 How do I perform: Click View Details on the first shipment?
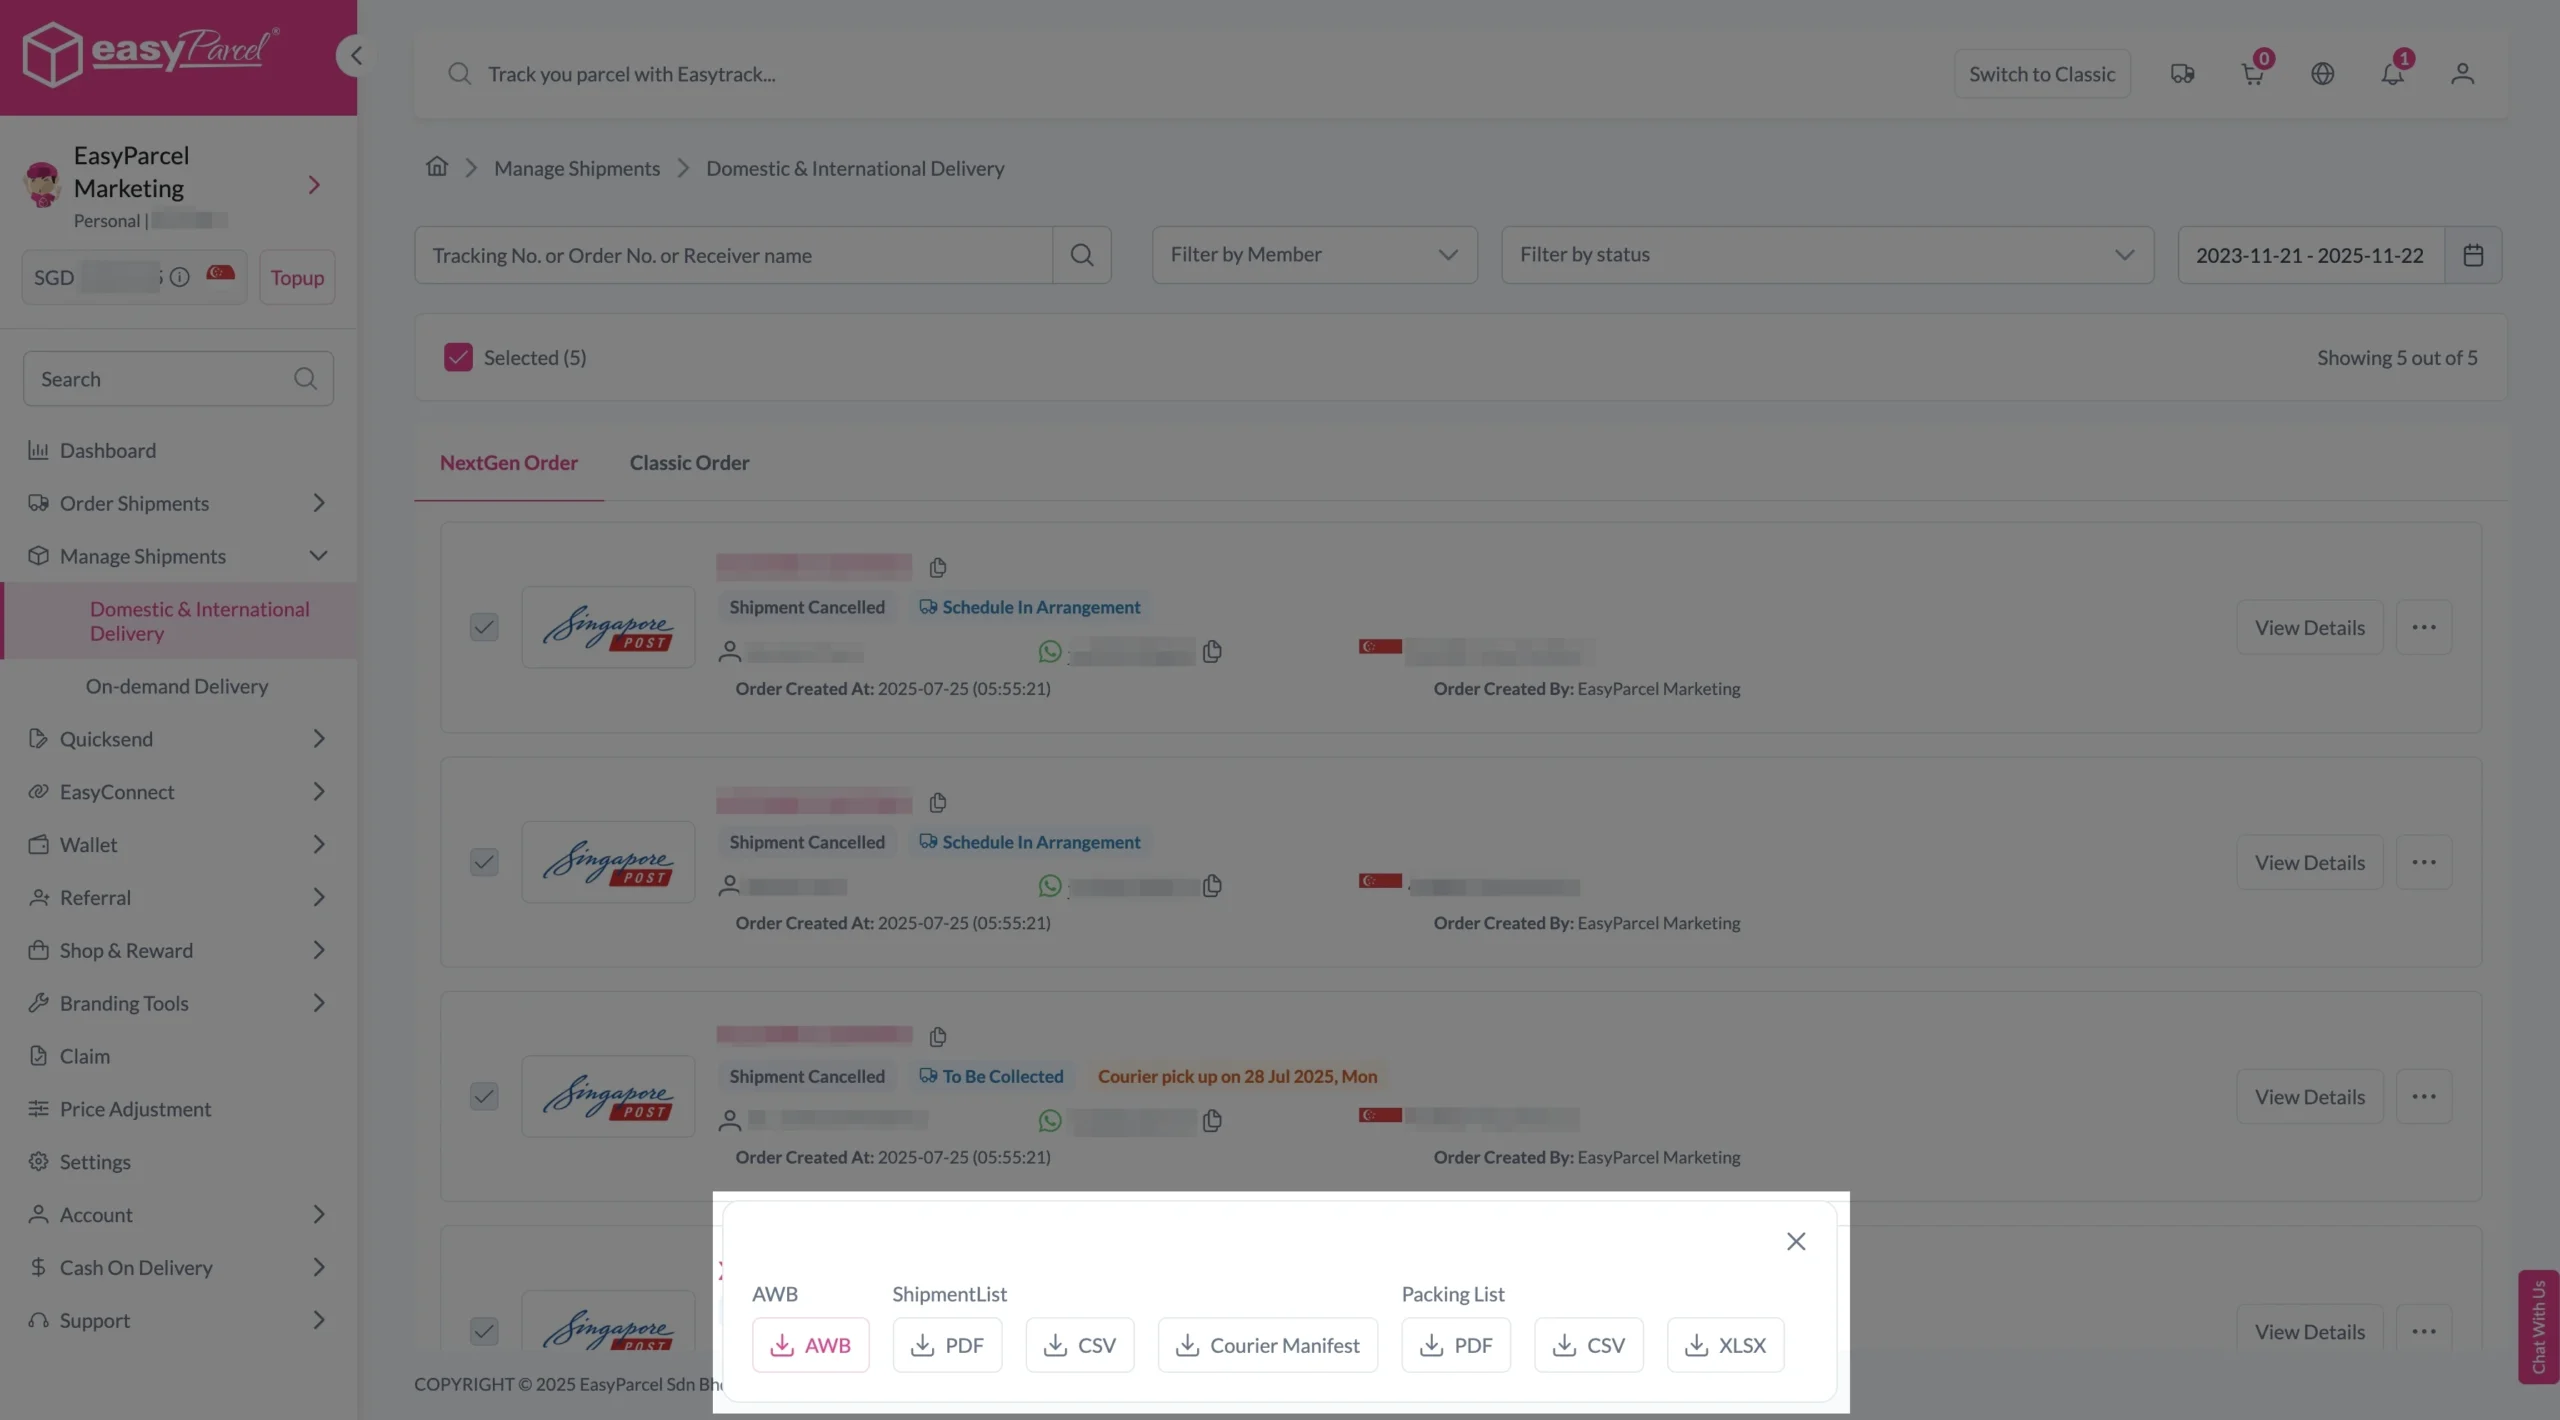tap(2309, 627)
